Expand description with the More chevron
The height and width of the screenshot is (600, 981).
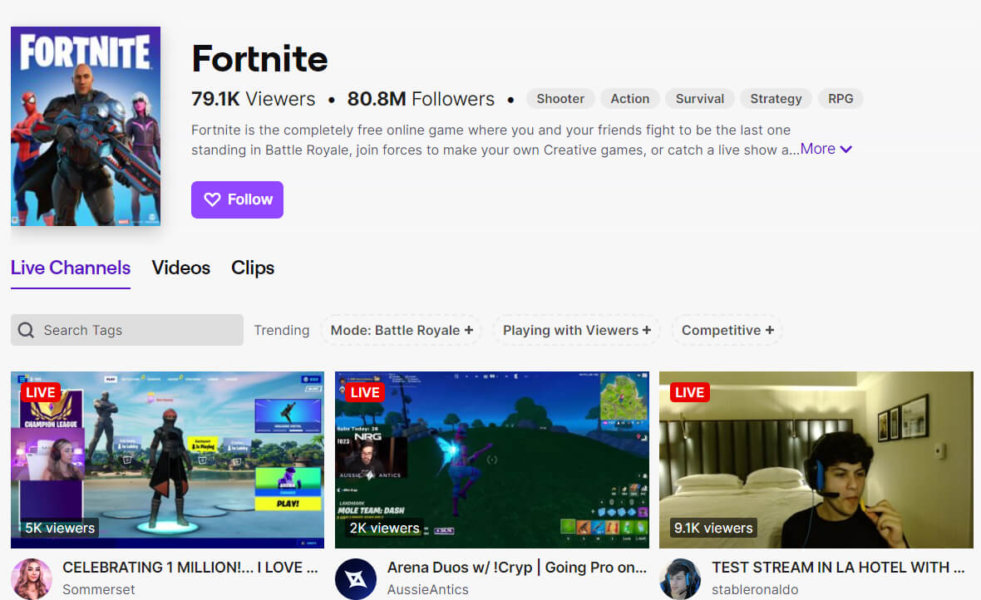(x=826, y=149)
